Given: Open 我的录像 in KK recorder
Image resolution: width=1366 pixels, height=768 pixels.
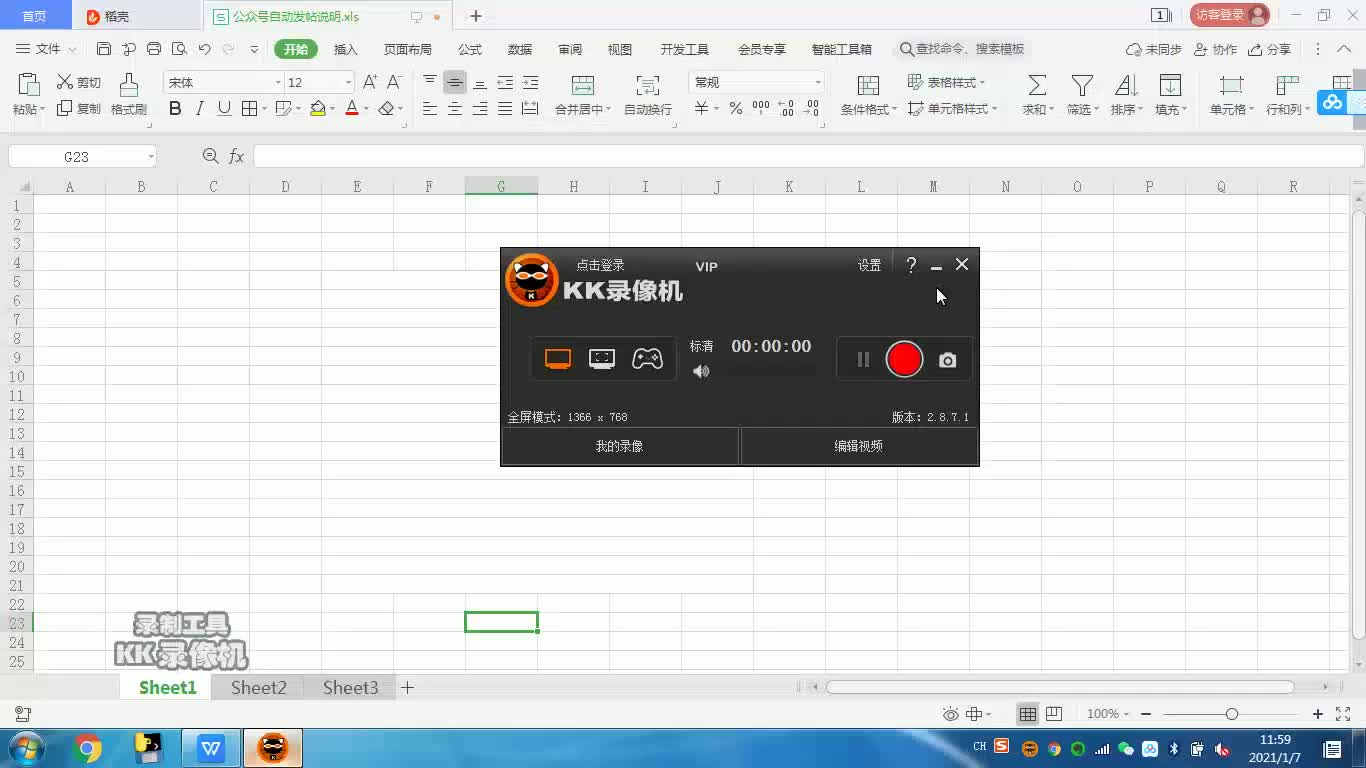Looking at the screenshot, I should pyautogui.click(x=619, y=446).
